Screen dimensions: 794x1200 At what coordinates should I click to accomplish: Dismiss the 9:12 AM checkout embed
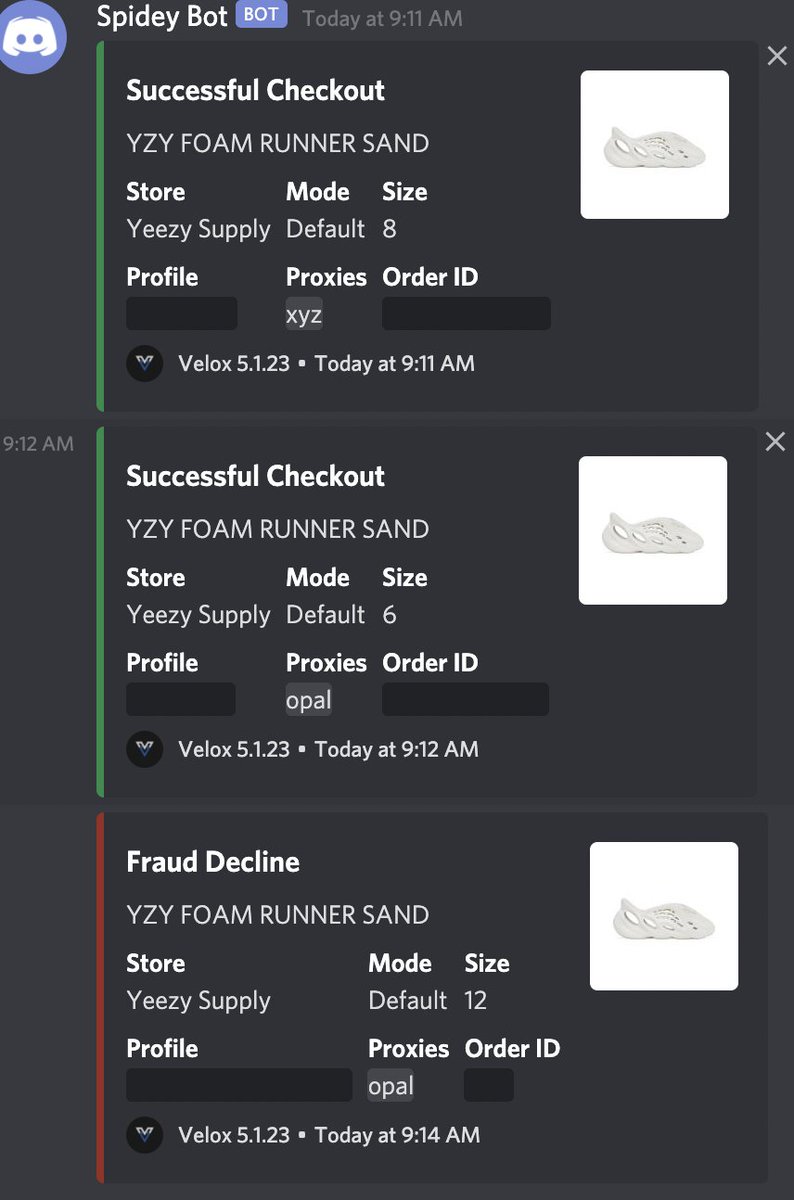point(776,442)
